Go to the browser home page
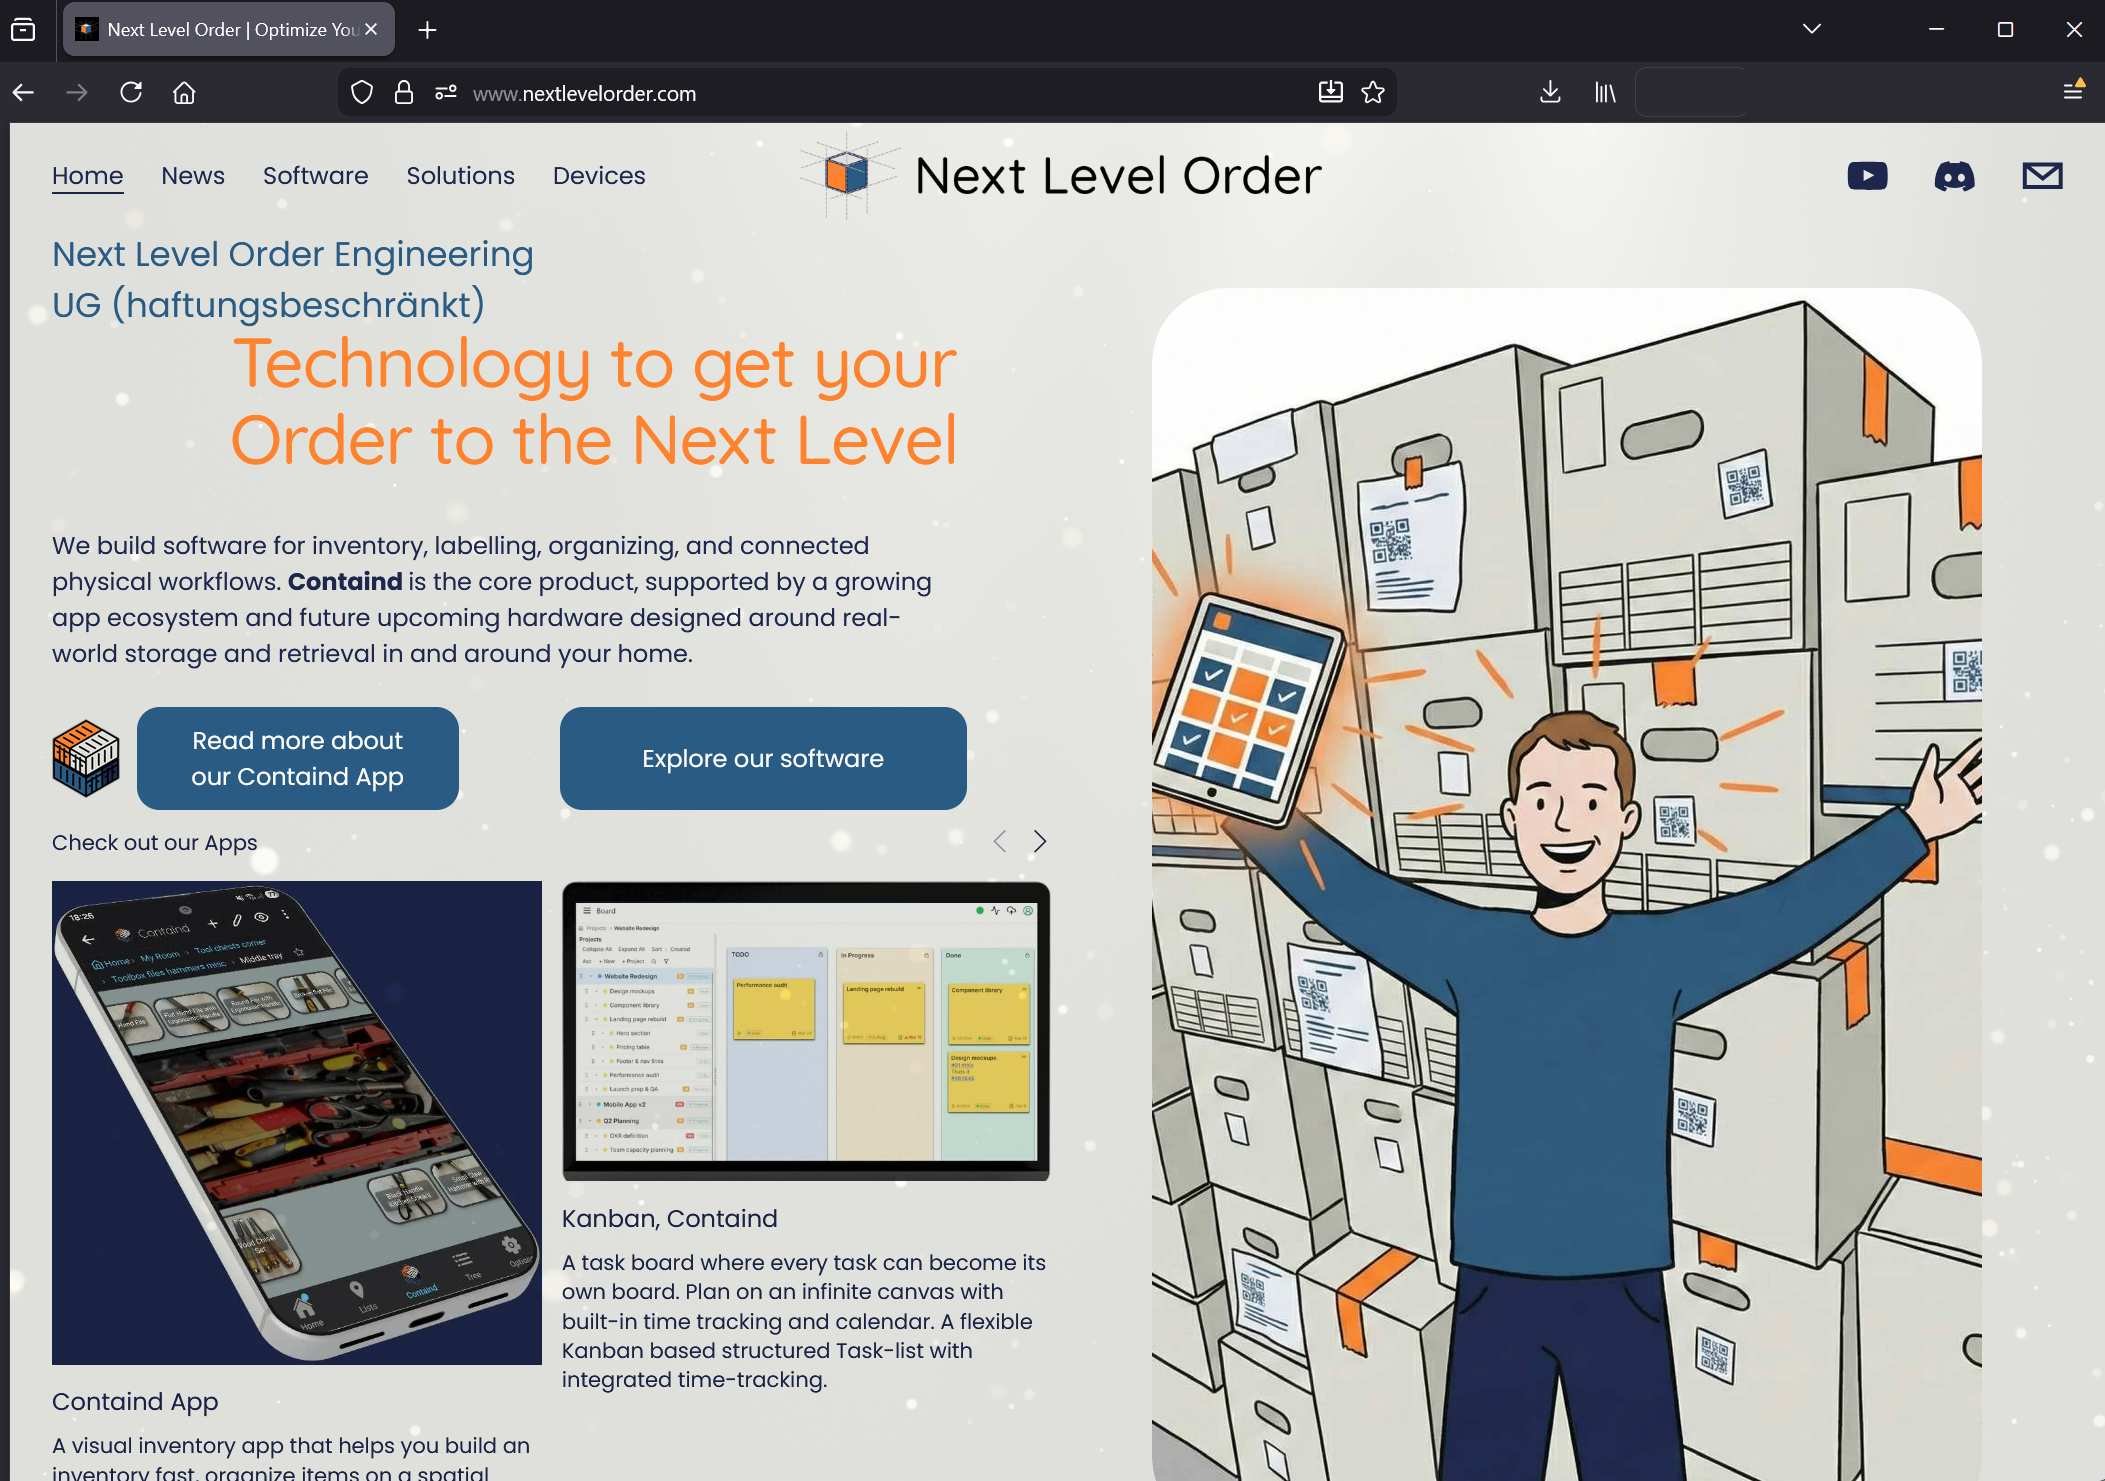 click(184, 93)
